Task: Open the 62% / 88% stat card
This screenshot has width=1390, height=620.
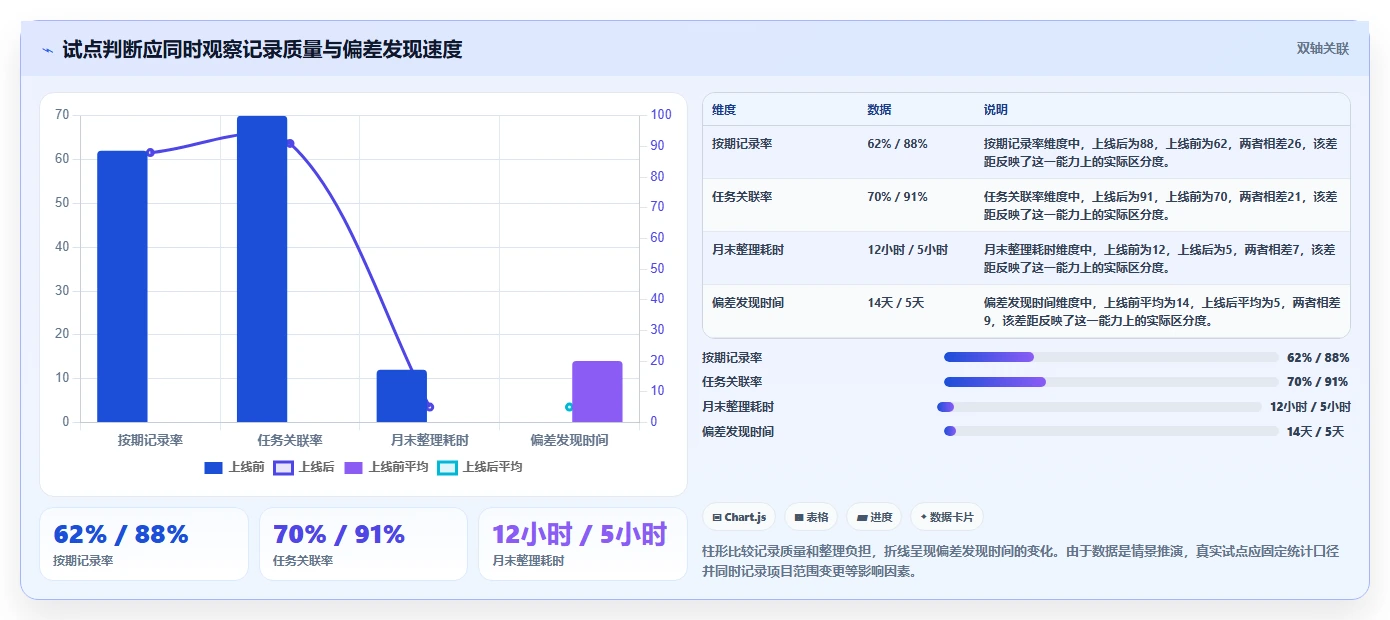Action: (x=144, y=544)
